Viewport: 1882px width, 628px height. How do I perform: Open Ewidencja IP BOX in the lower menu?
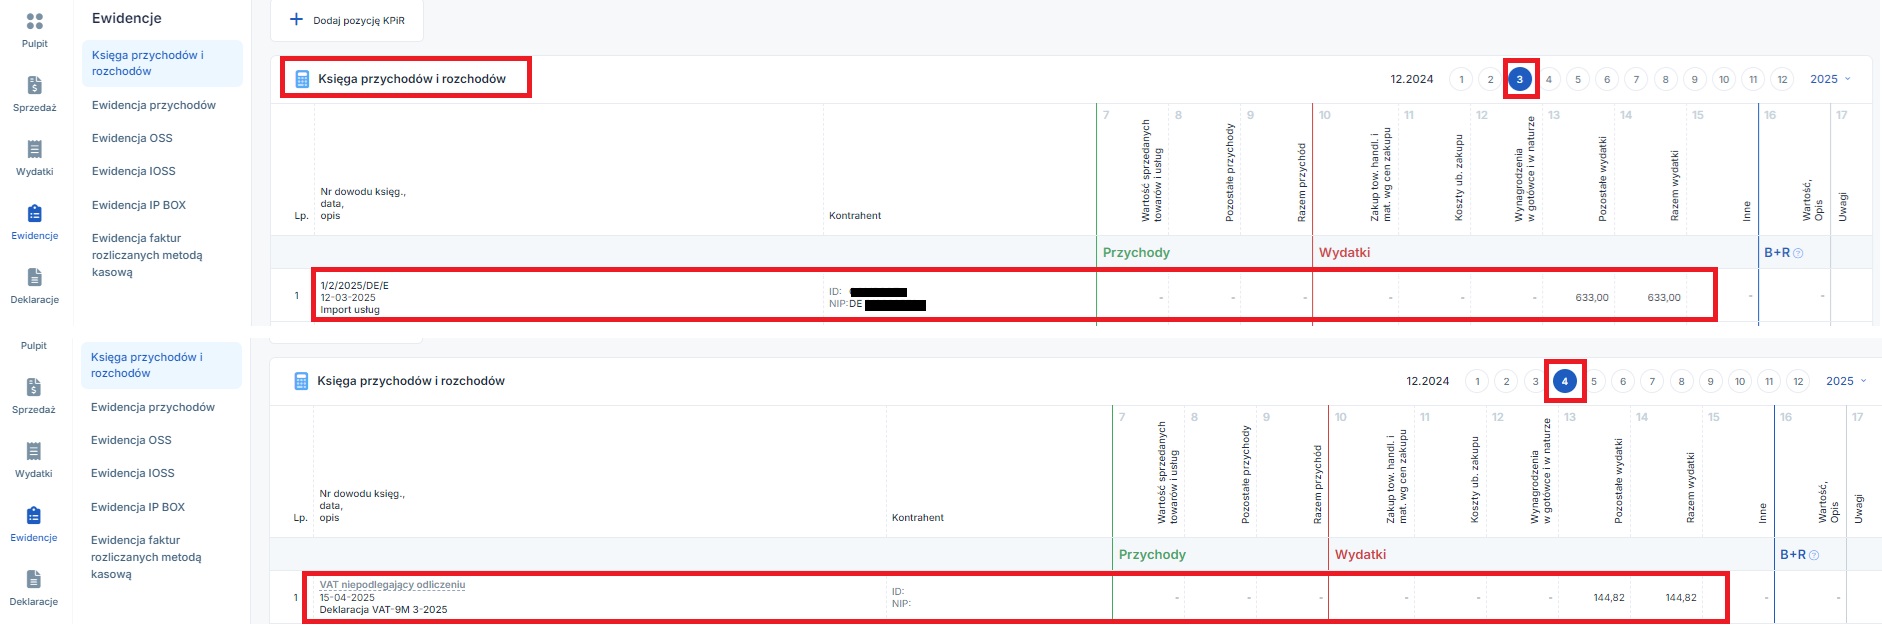coord(138,507)
